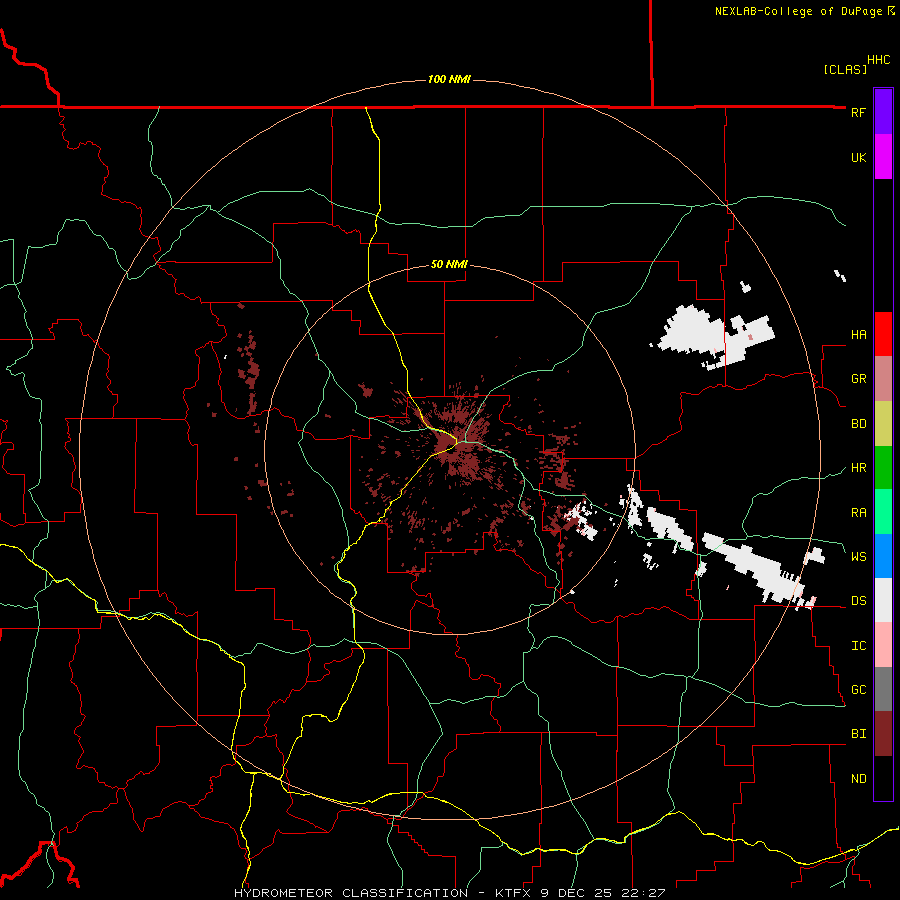Click the NEXLAB-College of DuPage text
Screen dimensions: 900x900
pyautogui.click(x=798, y=11)
